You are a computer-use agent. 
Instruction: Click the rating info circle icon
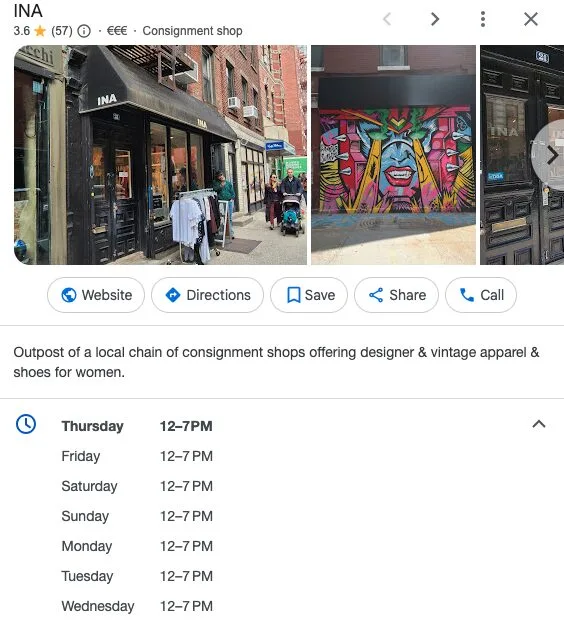[x=84, y=31]
